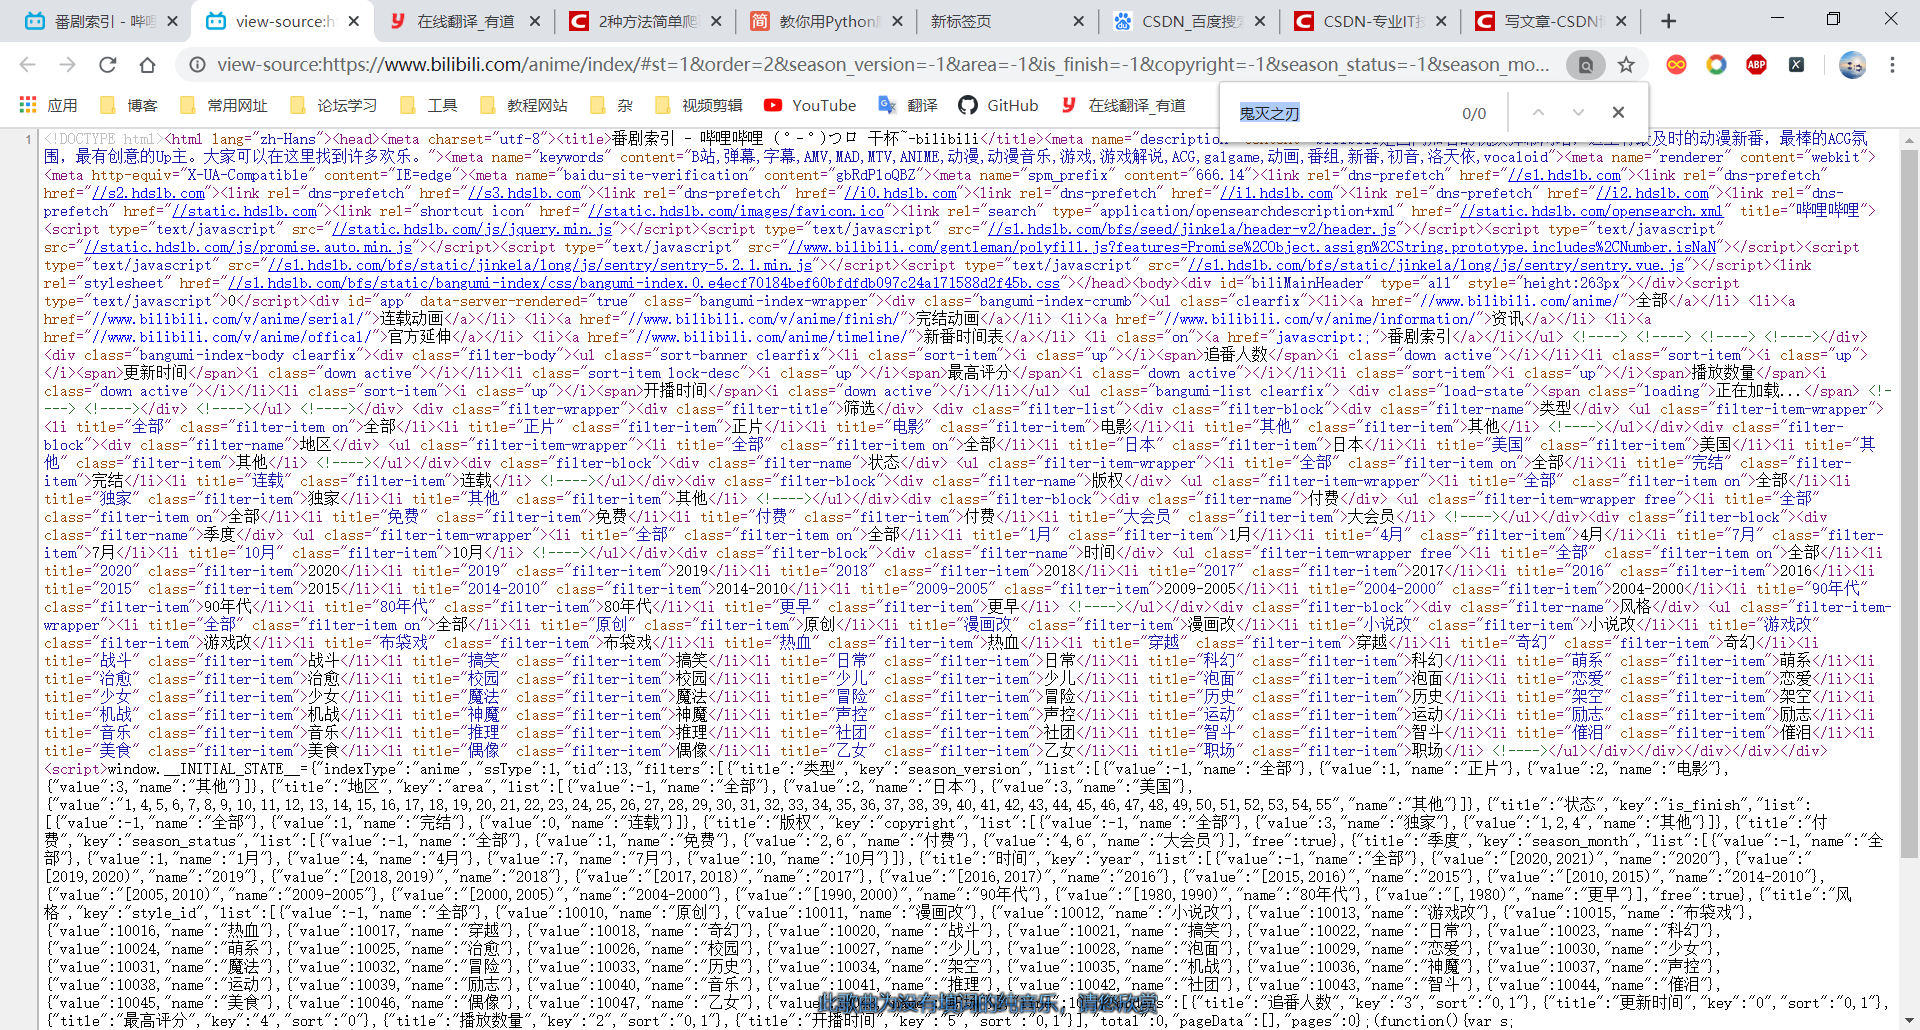
Task: Open the favicon.ico source link
Action: pyautogui.click(x=736, y=211)
